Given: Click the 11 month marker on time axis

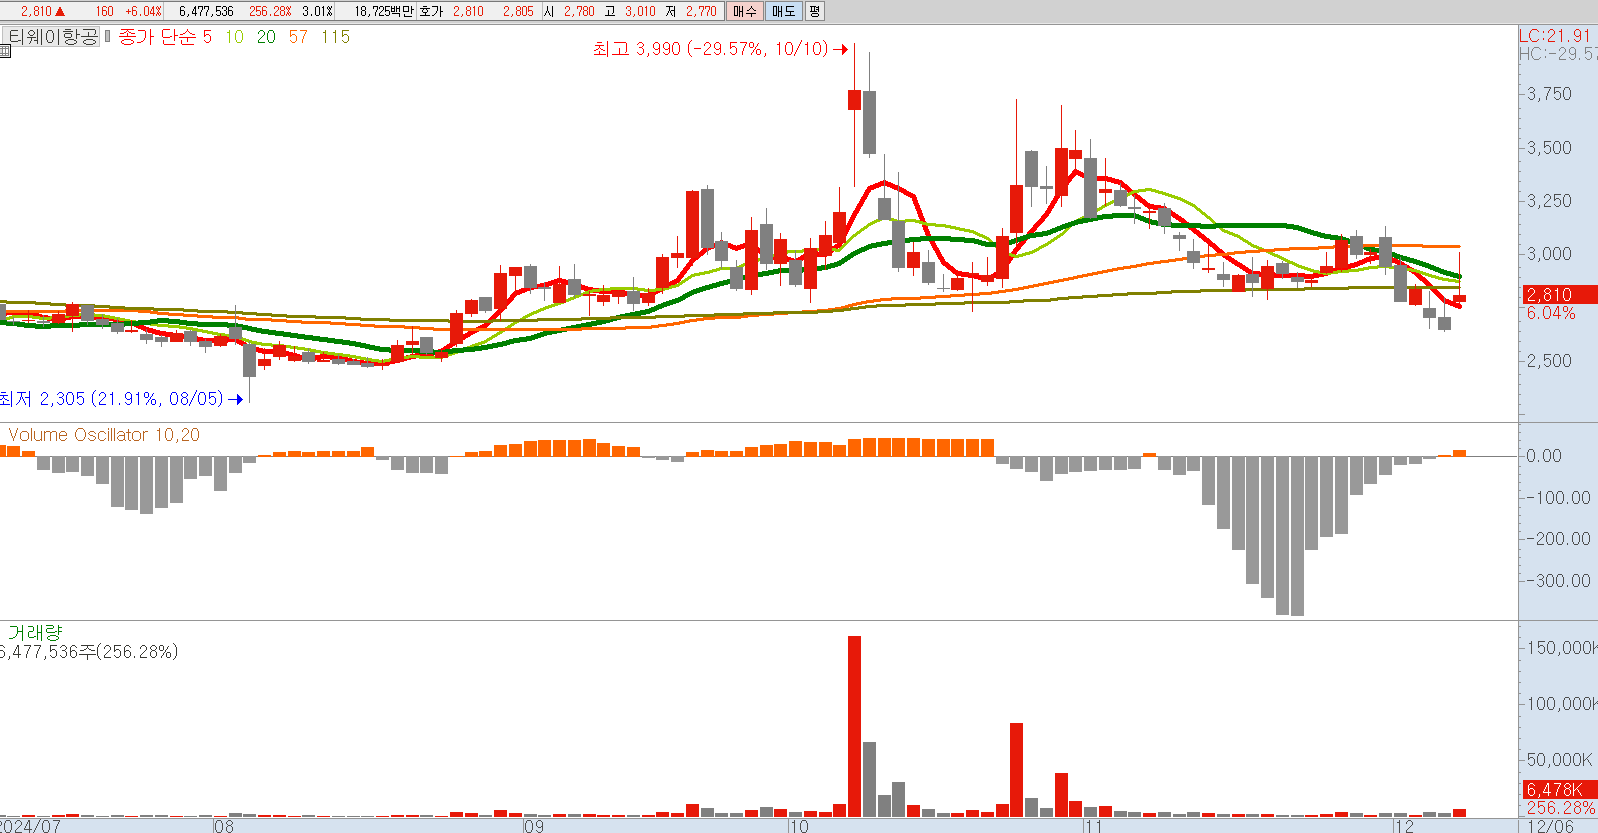Looking at the screenshot, I should [1093, 826].
